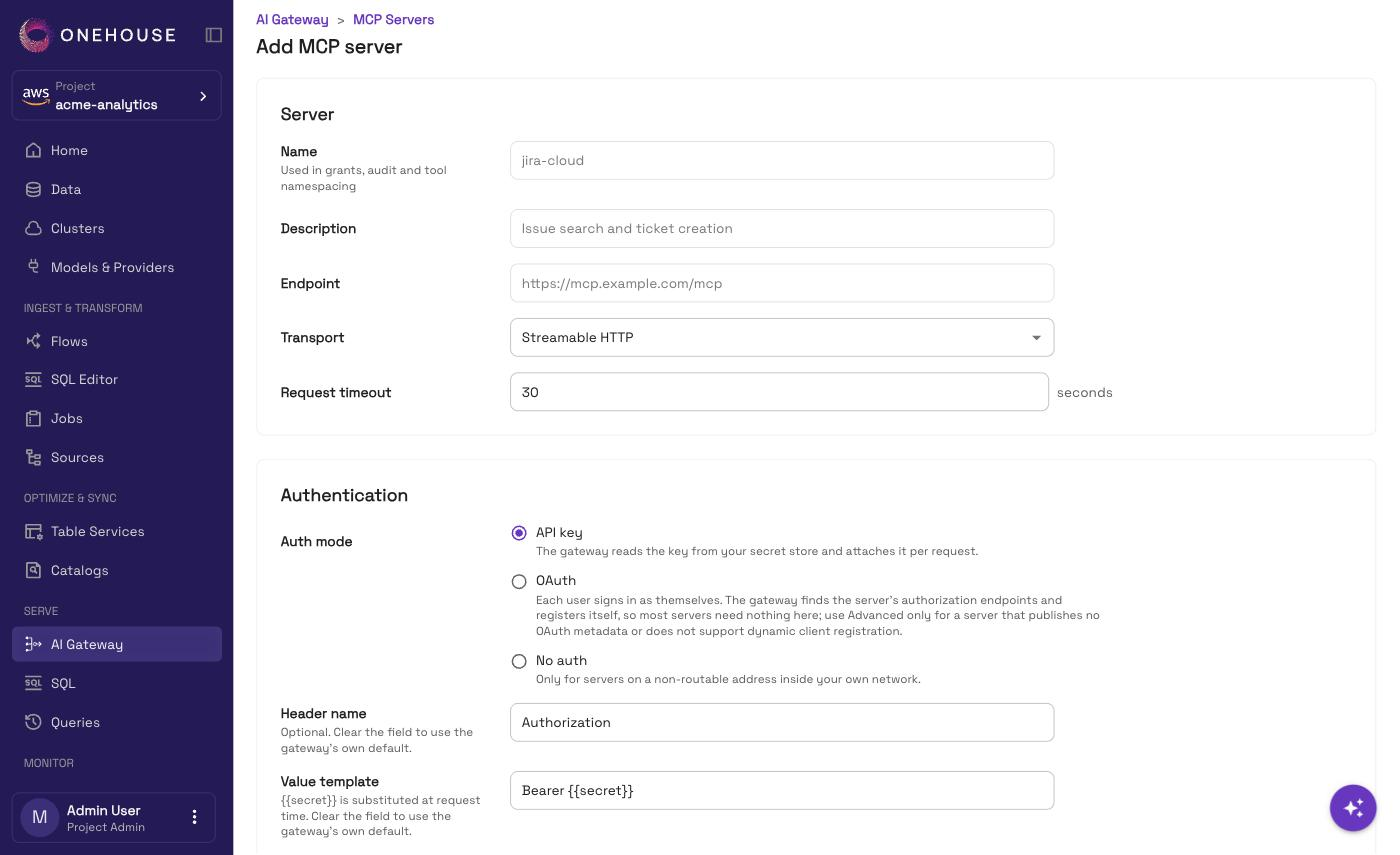Open Admin User options kebab menu
Image resolution: width=1400 pixels, height=855 pixels.
pos(194,817)
